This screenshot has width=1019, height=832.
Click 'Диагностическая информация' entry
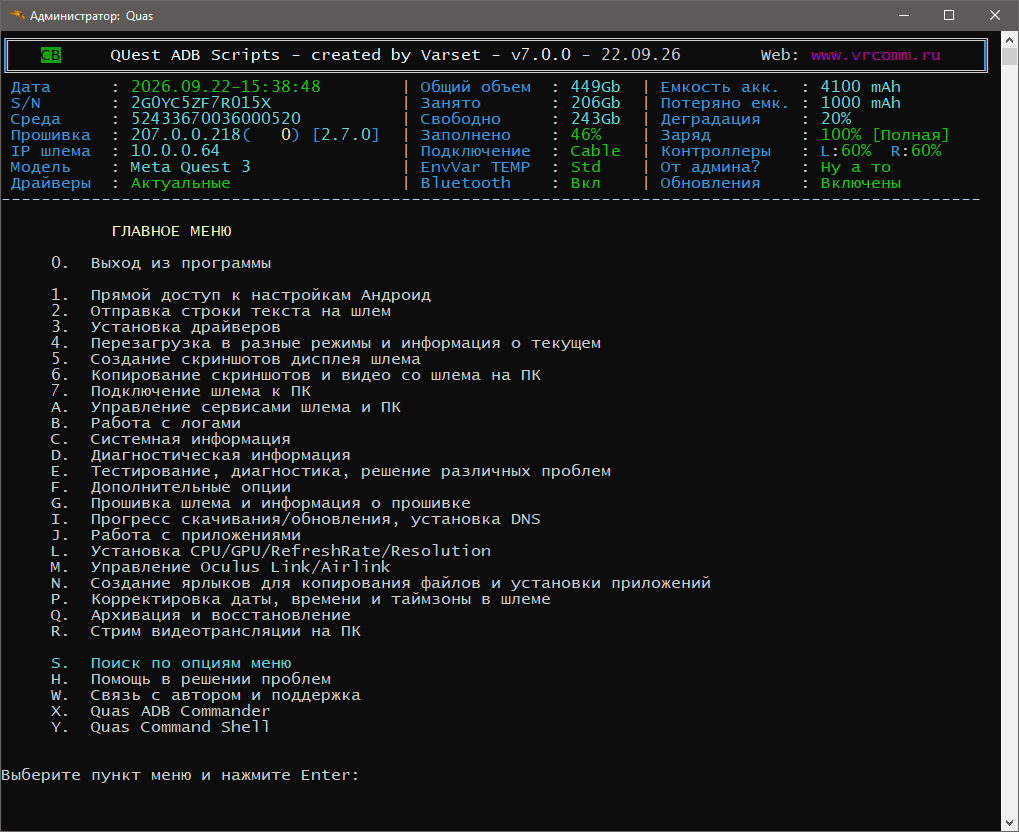pyautogui.click(x=201, y=455)
